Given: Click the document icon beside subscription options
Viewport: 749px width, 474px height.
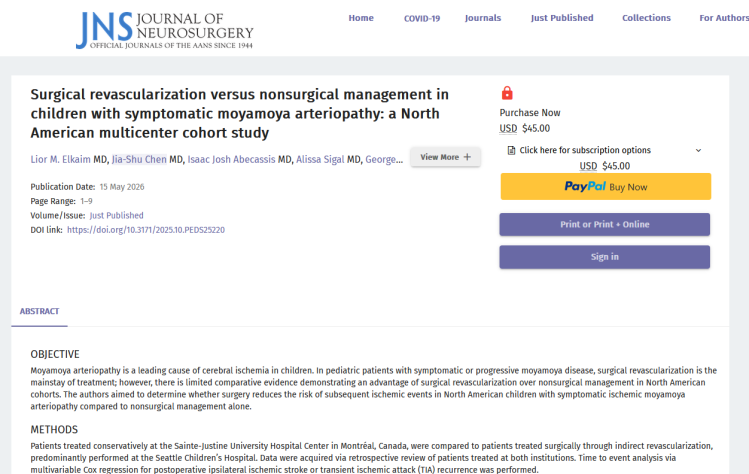Looking at the screenshot, I should [x=511, y=151].
